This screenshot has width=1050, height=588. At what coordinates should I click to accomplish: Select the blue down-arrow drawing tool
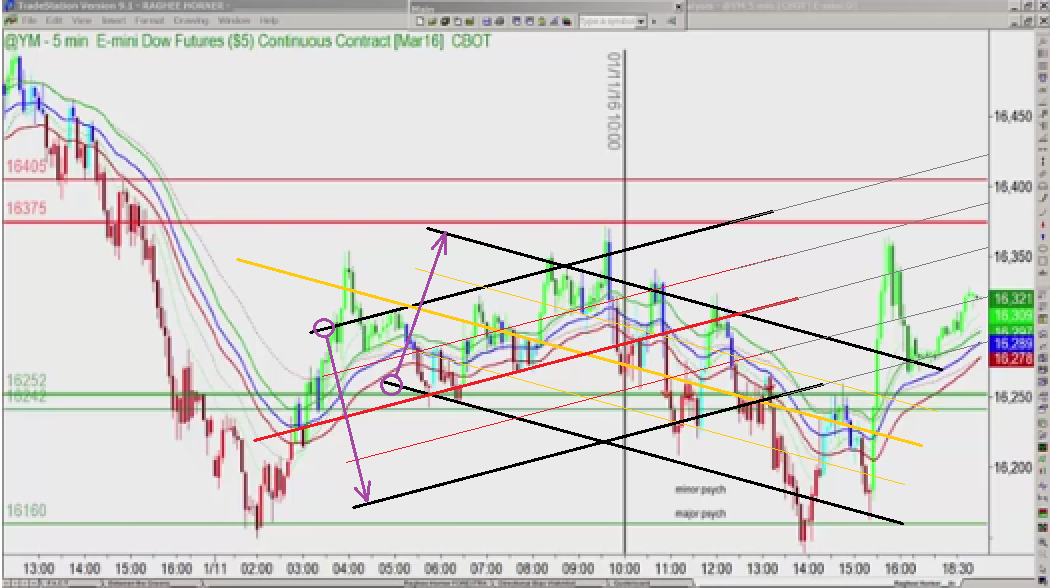(x=1043, y=236)
